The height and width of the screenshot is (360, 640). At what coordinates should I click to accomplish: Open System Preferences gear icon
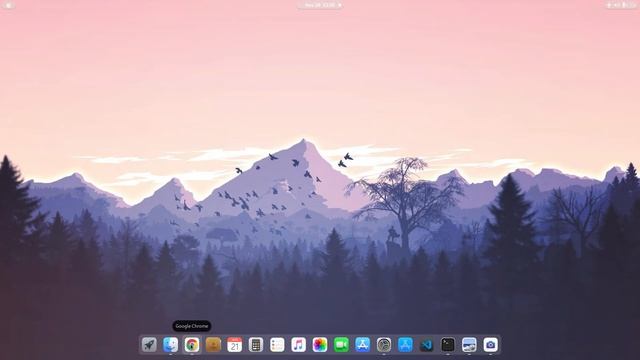(384, 345)
